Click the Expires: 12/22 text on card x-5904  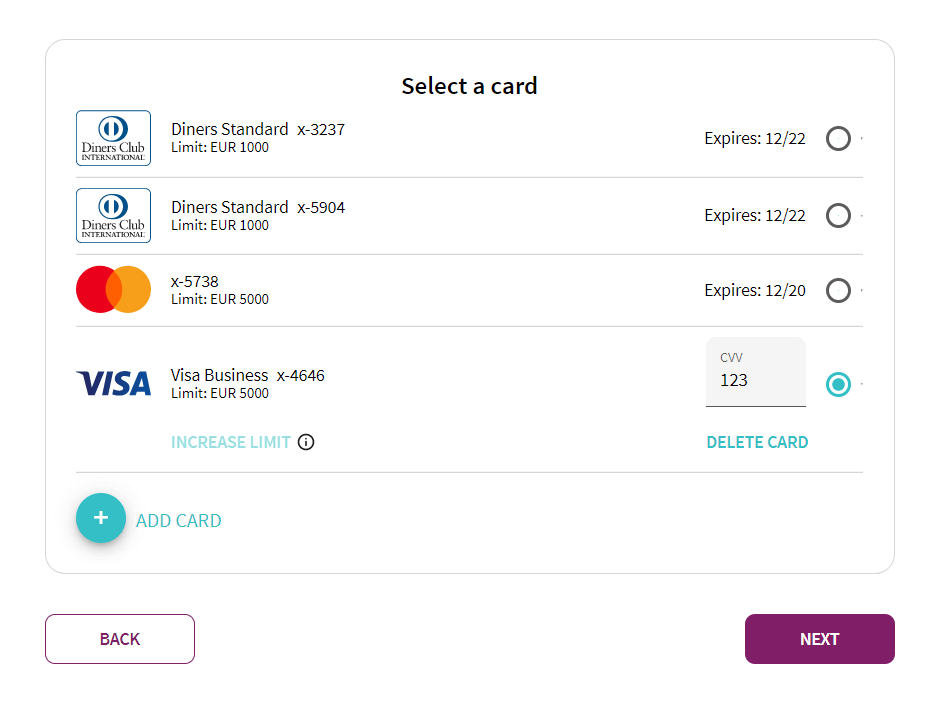(x=755, y=215)
